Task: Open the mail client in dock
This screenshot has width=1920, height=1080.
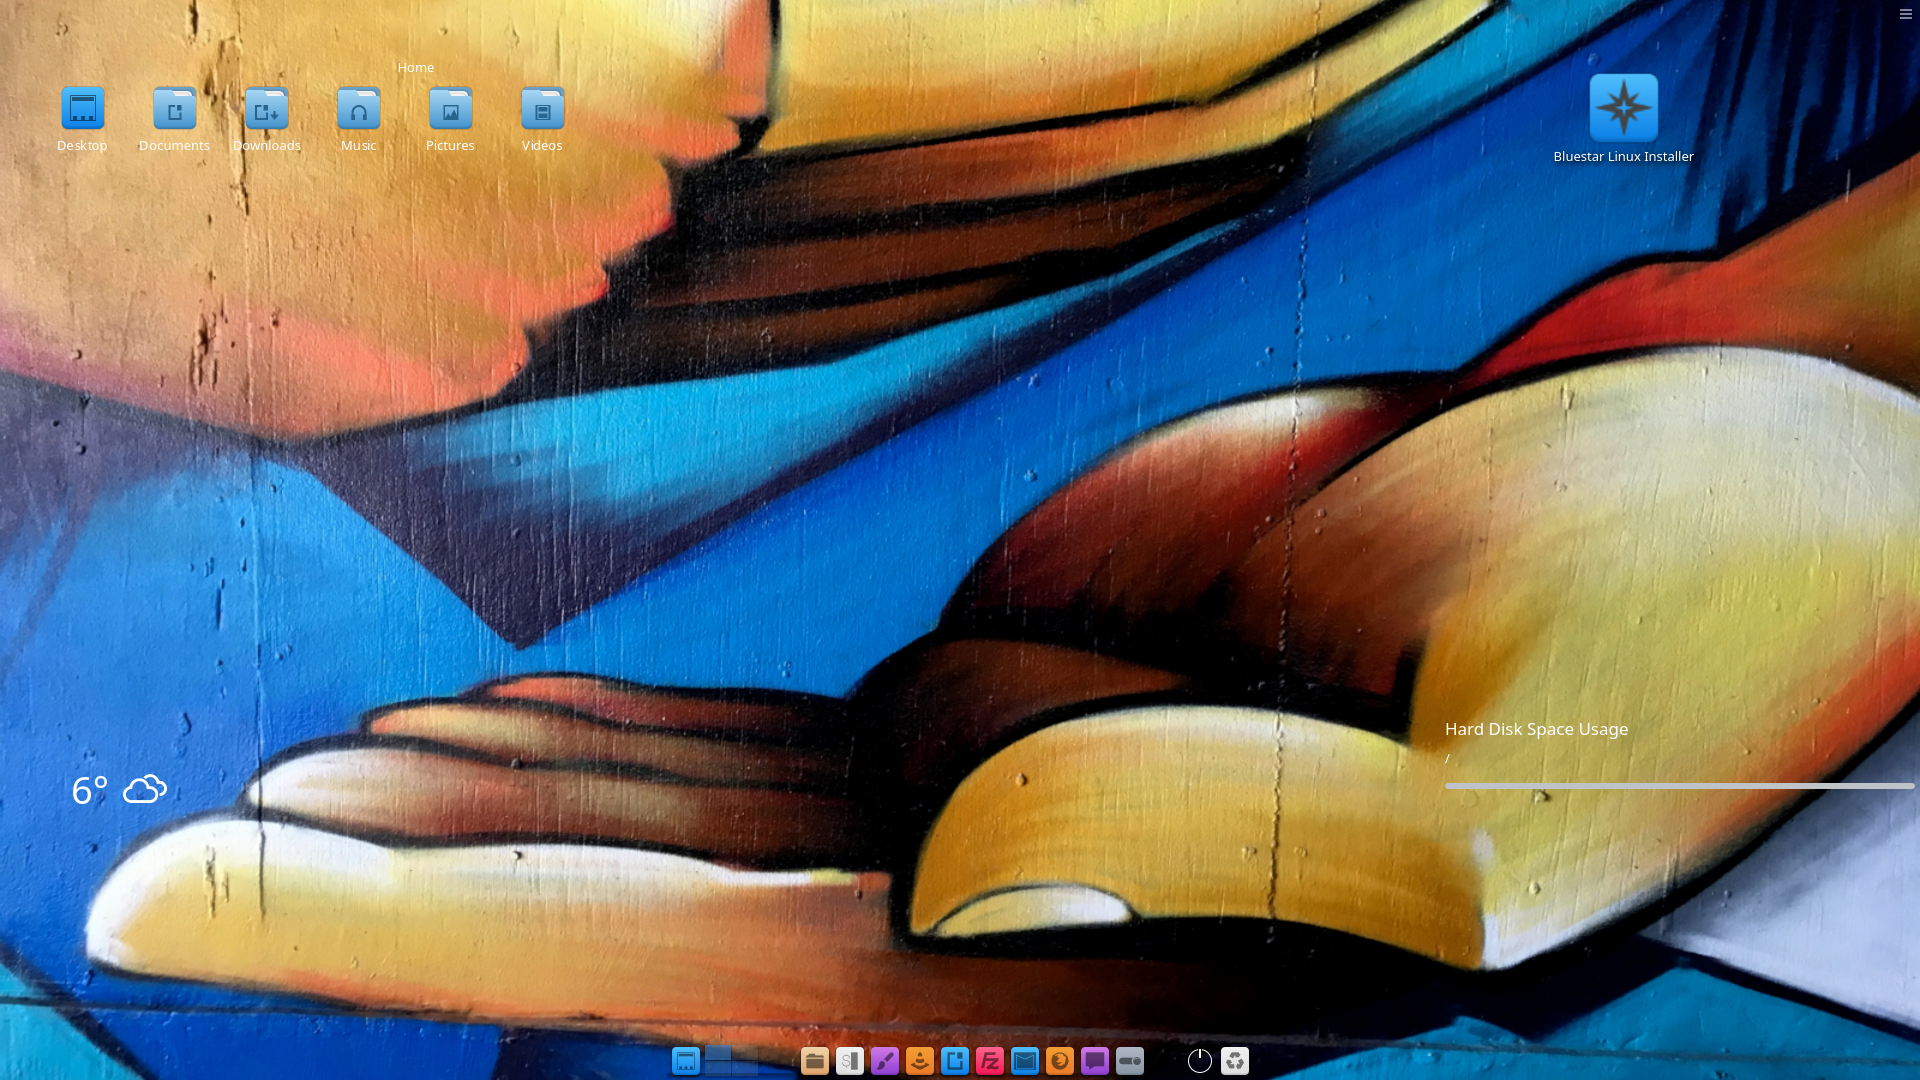Action: [x=1025, y=1061]
